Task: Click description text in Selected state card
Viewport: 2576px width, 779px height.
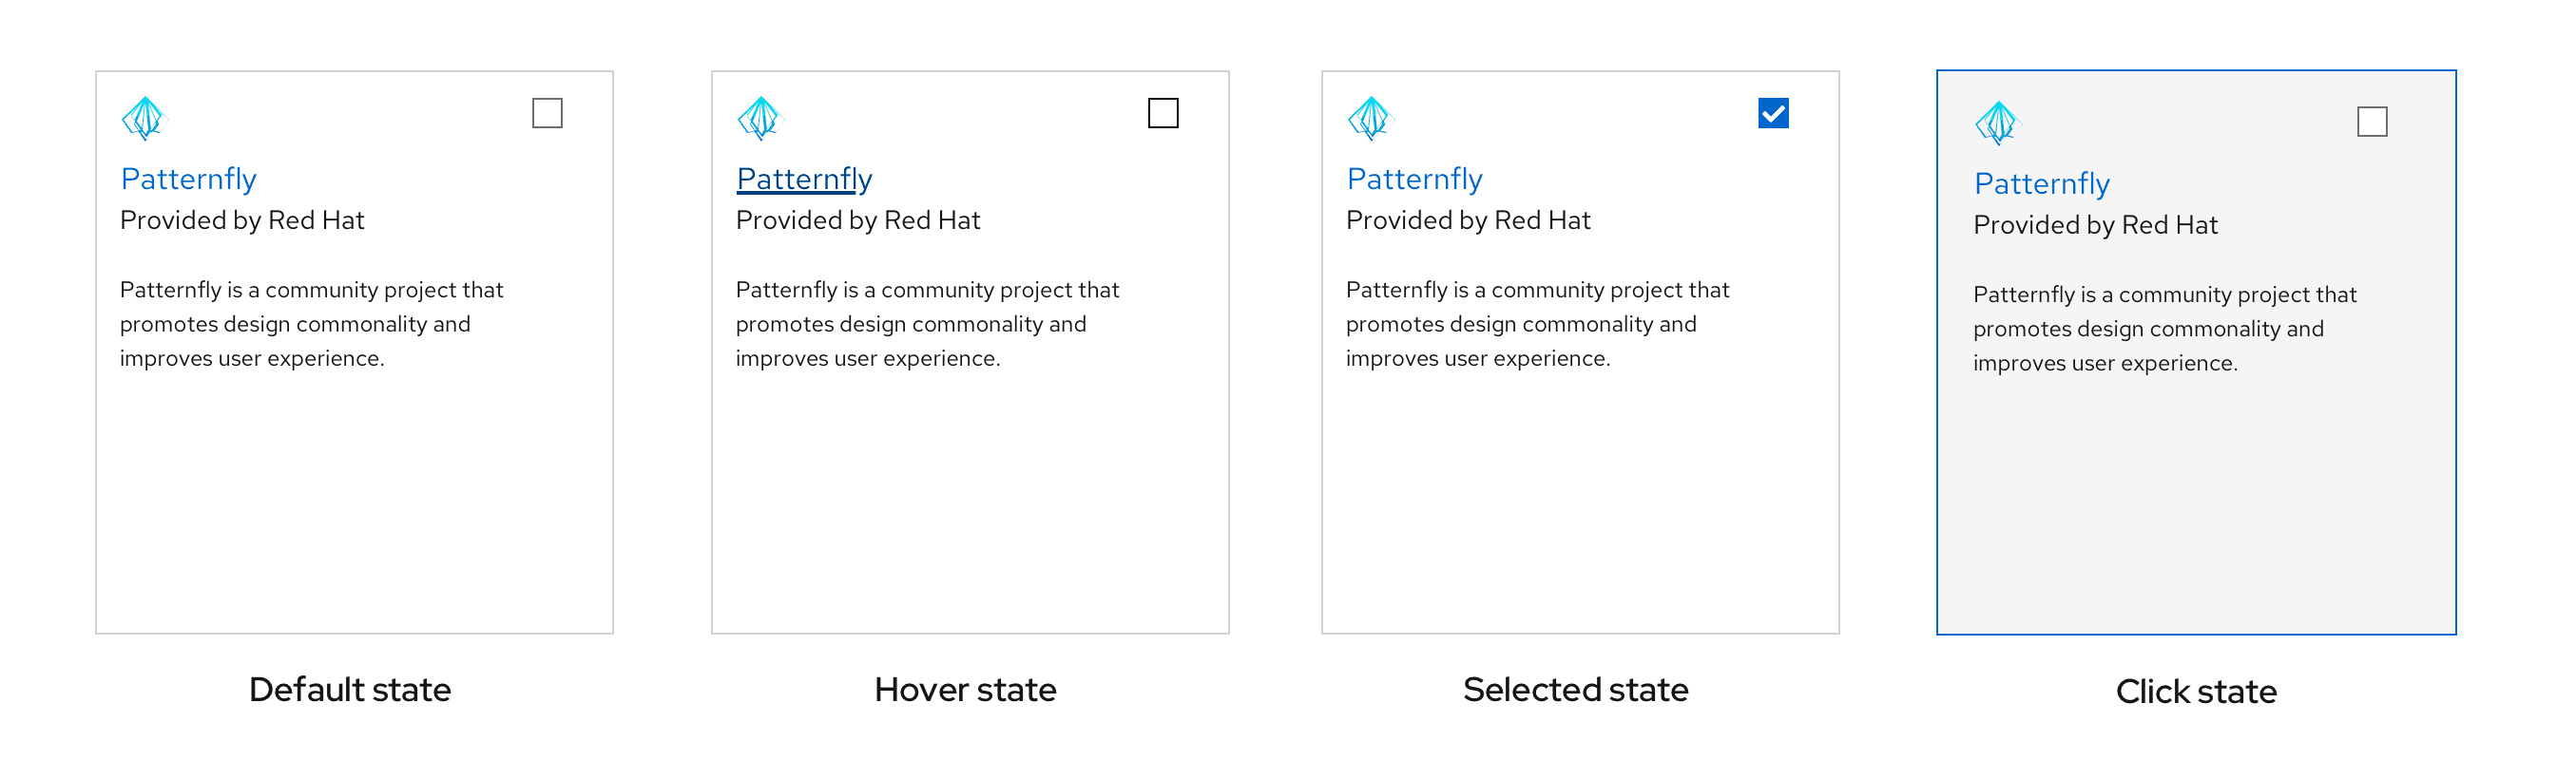Action: pyautogui.click(x=1536, y=324)
